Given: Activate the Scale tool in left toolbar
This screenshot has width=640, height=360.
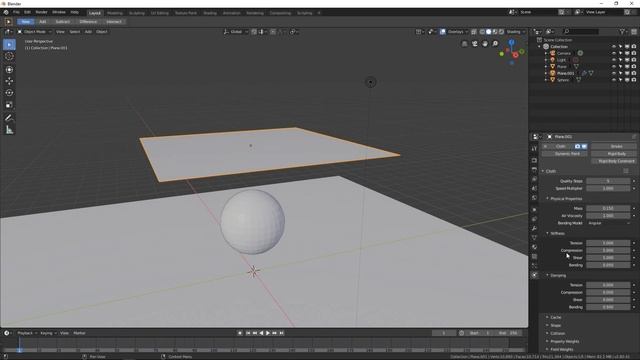Looking at the screenshot, I should (9, 105).
